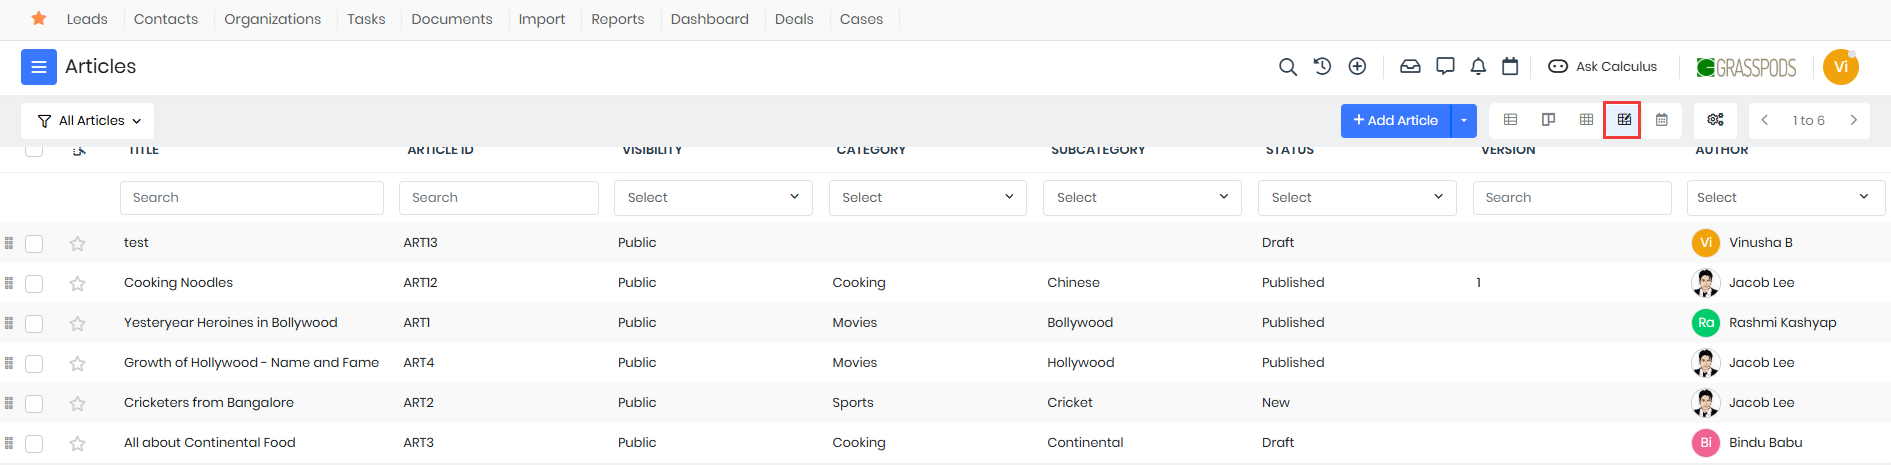Screen dimensions: 1891x465
Task: Open the notifications bell
Action: 1478,67
